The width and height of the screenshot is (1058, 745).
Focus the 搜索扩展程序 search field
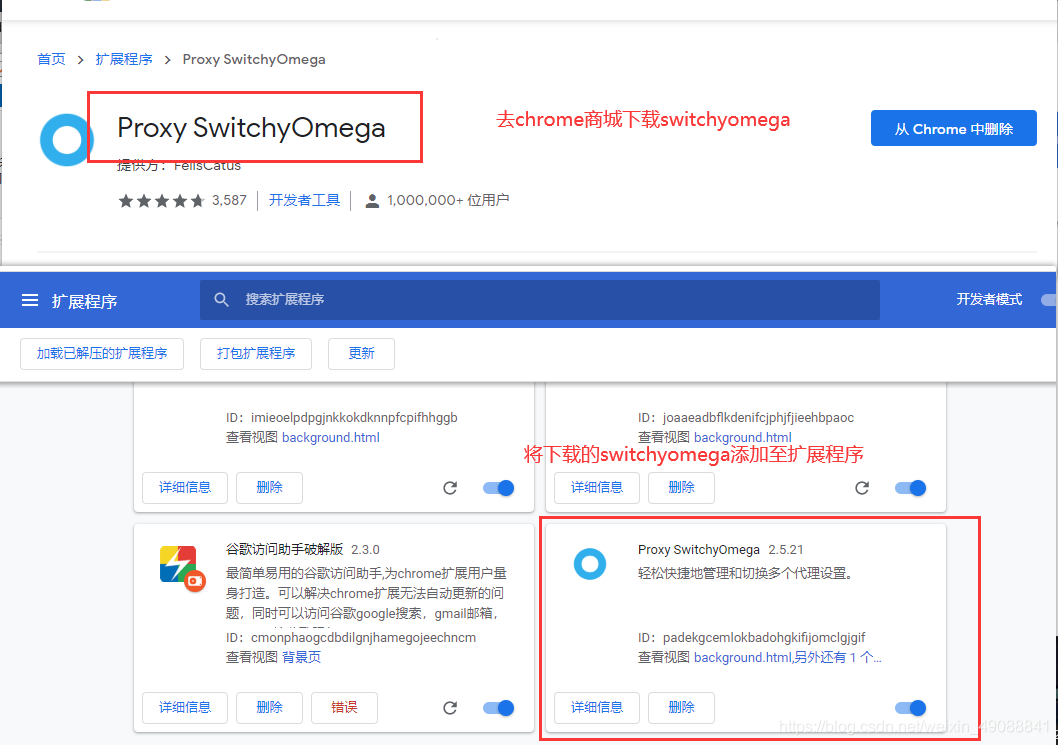[540, 300]
